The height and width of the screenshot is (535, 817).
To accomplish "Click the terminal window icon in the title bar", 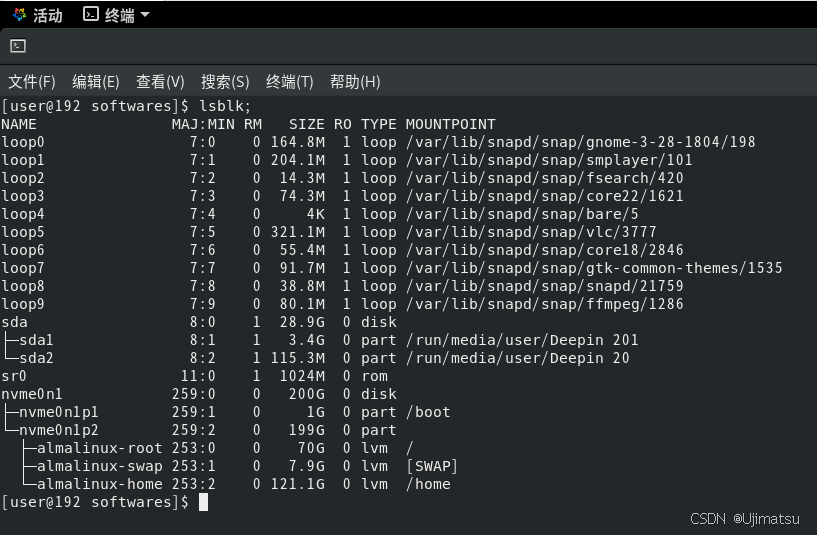I will tap(18, 46).
